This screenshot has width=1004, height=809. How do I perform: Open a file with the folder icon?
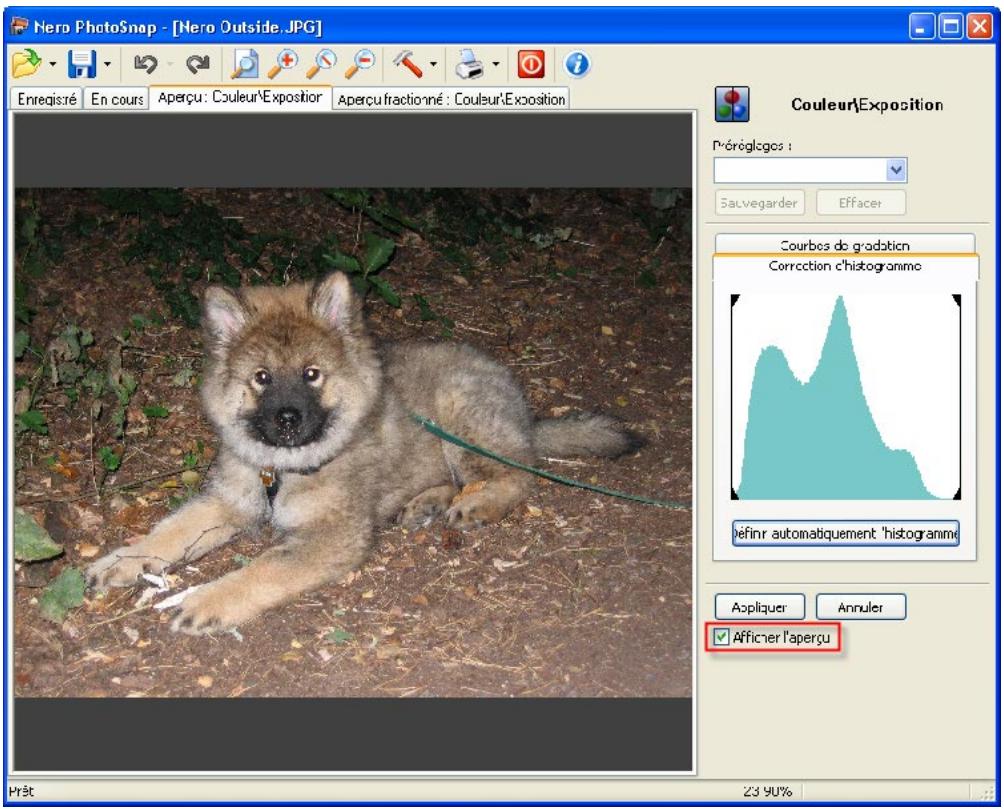pos(27,63)
